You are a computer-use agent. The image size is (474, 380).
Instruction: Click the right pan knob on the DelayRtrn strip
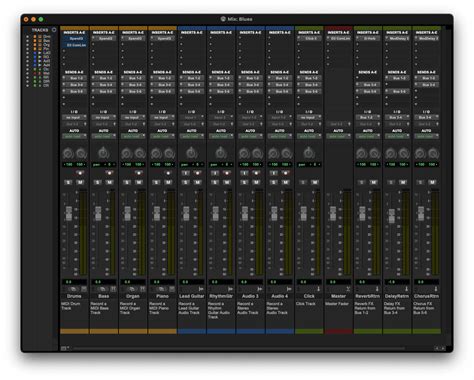404,154
